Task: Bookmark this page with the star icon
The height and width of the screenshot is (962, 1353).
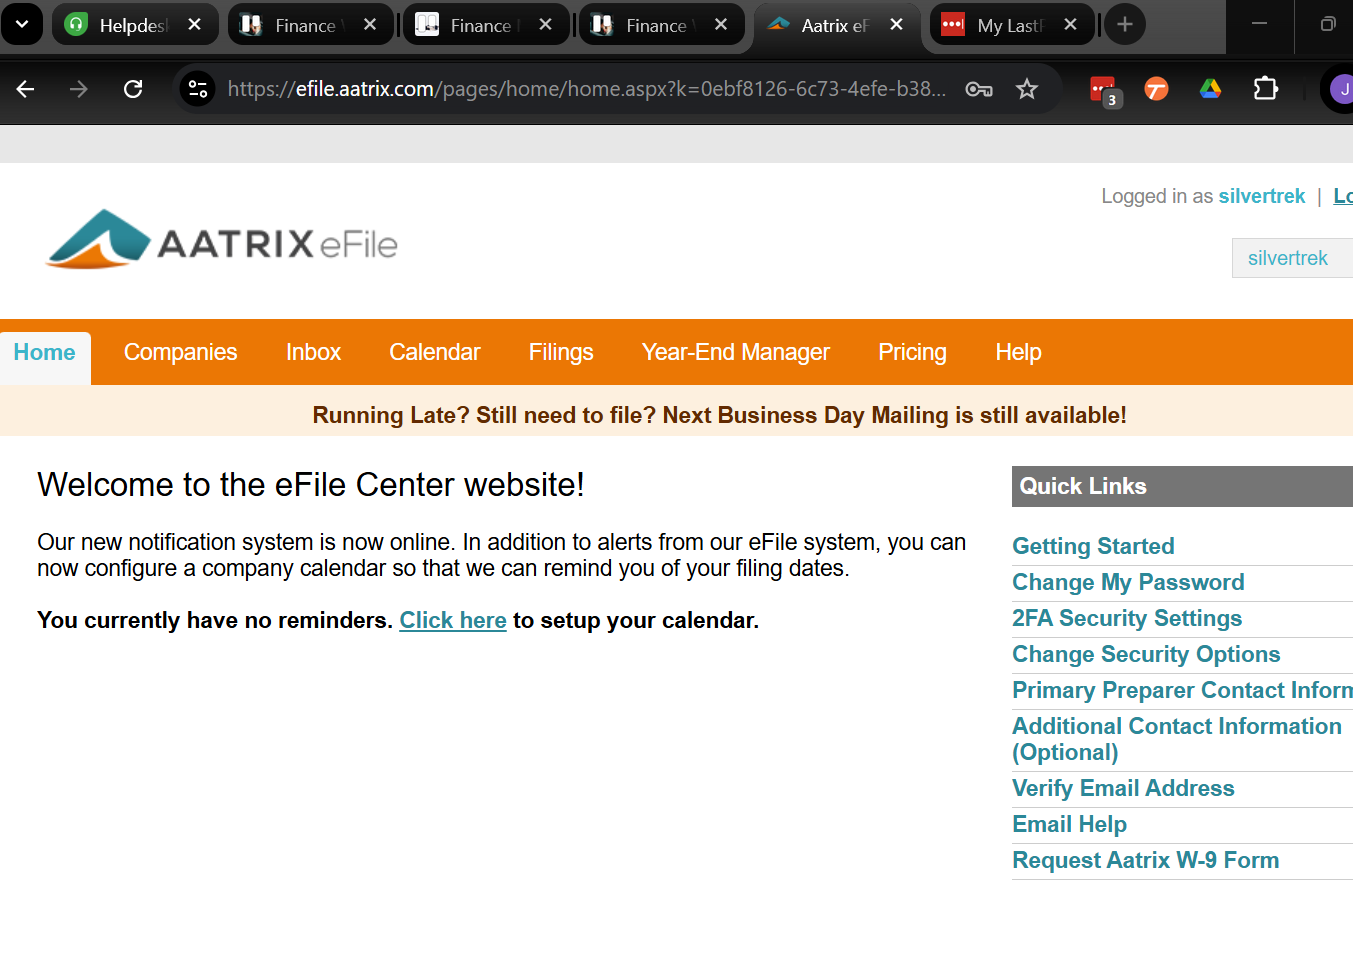Action: pos(1027,89)
